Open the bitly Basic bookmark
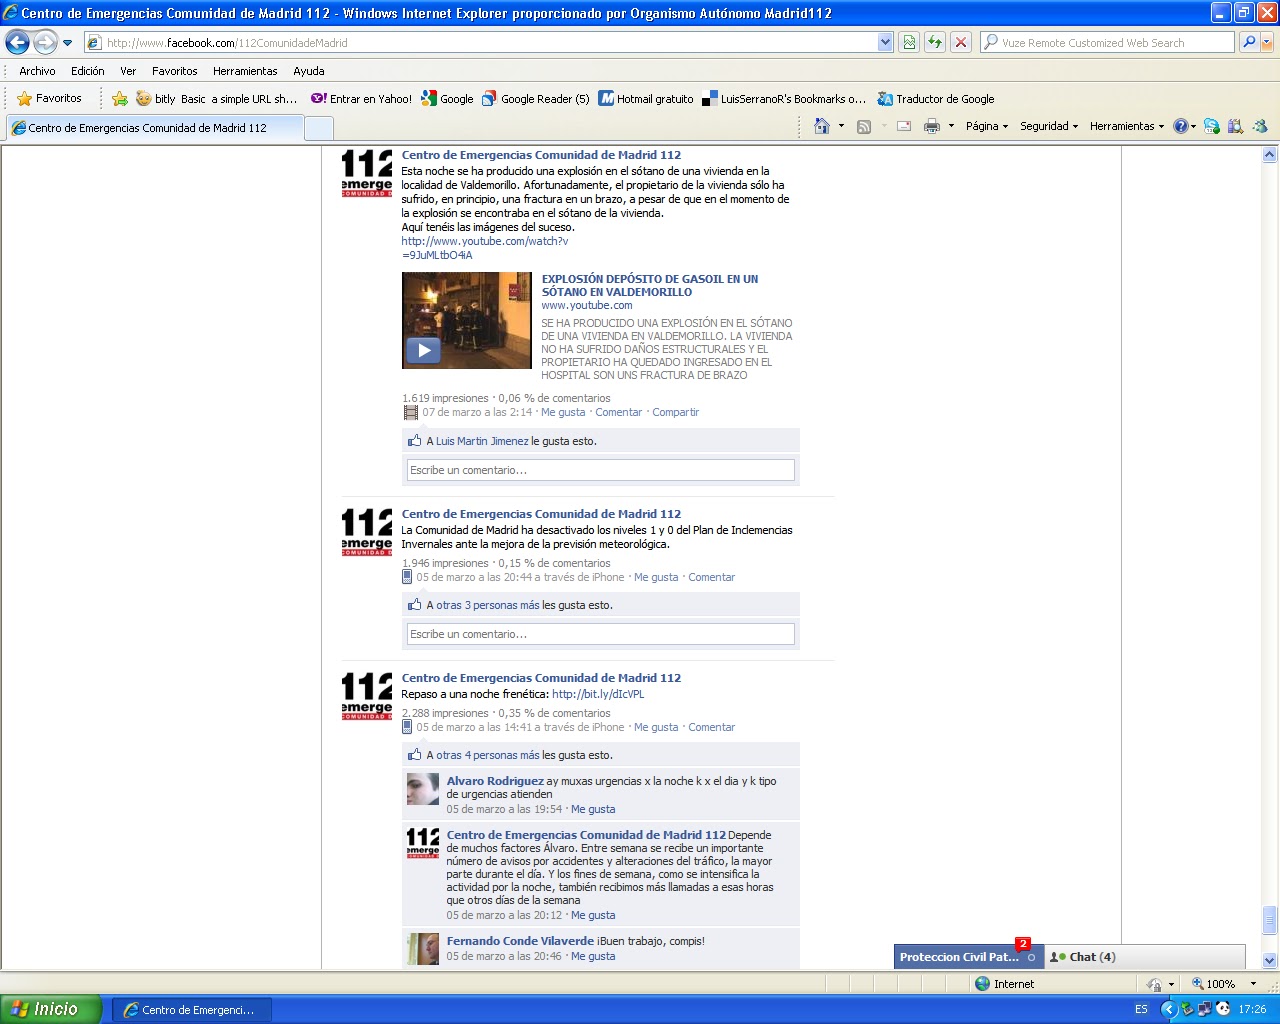 coord(216,99)
